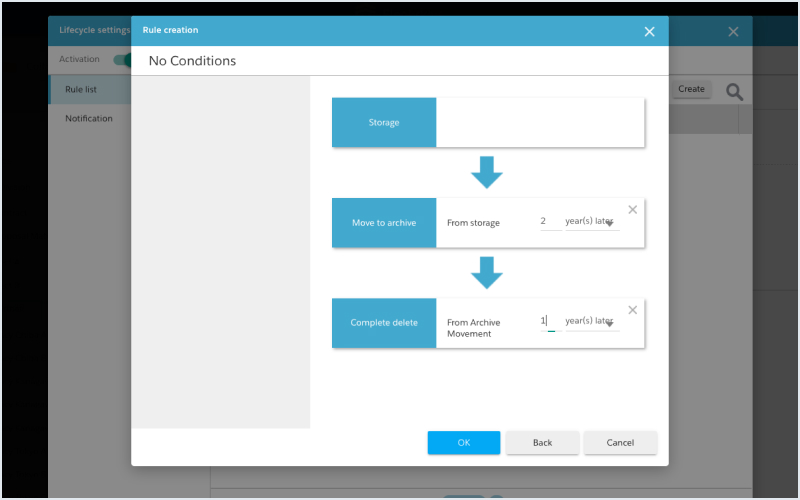Remove the Move to archive step

[632, 210]
